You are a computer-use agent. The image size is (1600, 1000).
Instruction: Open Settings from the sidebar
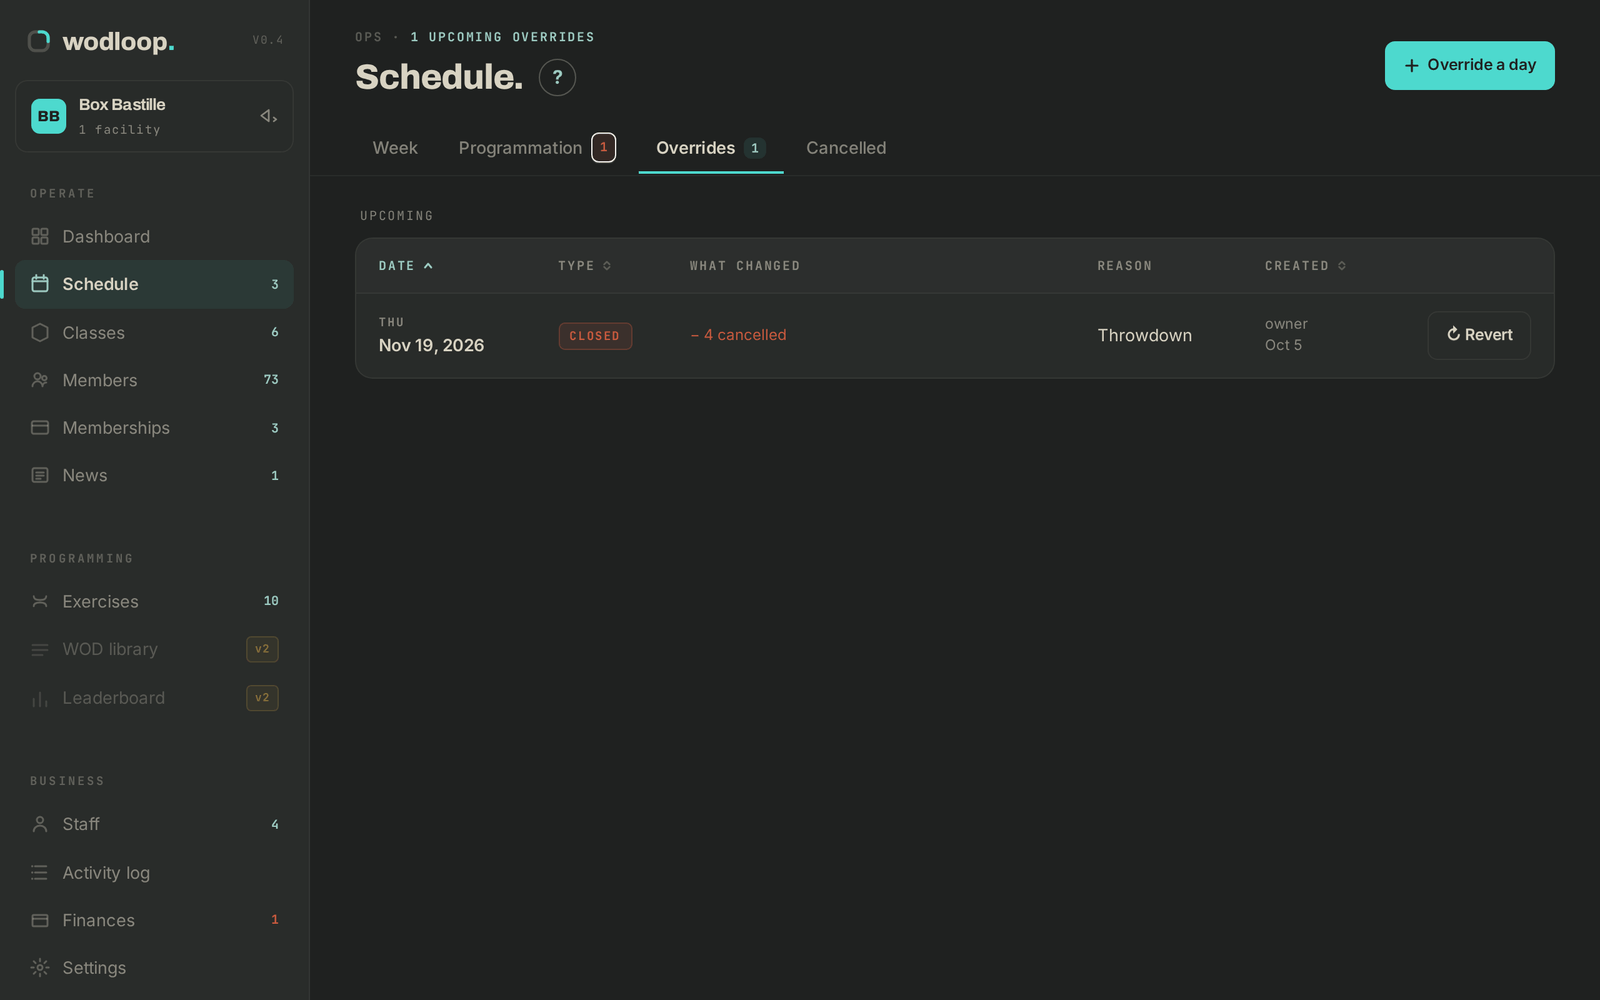pyautogui.click(x=154, y=968)
